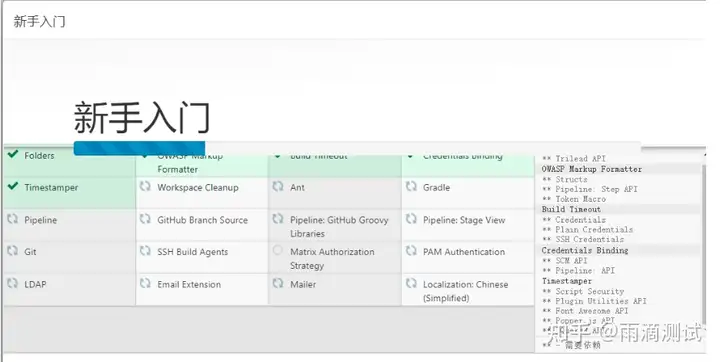The image size is (720, 362).
Task: Click the Email Extension plugin label
Action: 189,284
